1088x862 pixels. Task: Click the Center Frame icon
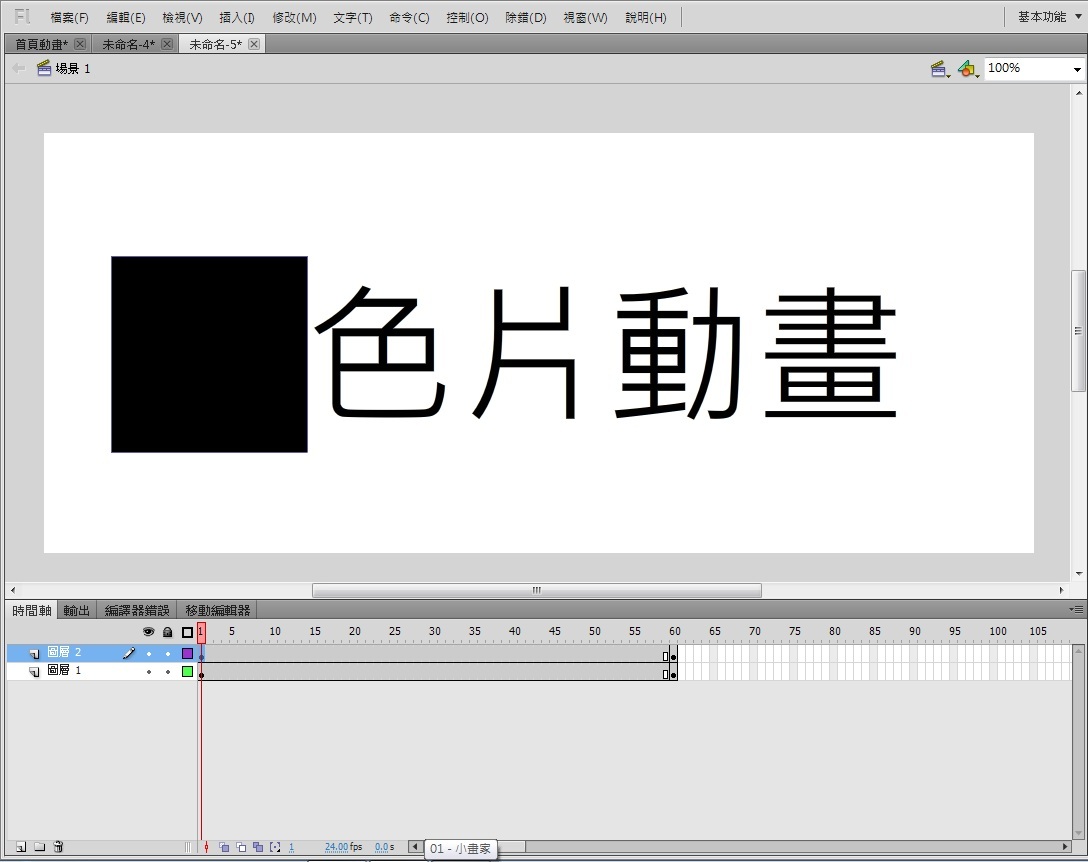pos(206,847)
